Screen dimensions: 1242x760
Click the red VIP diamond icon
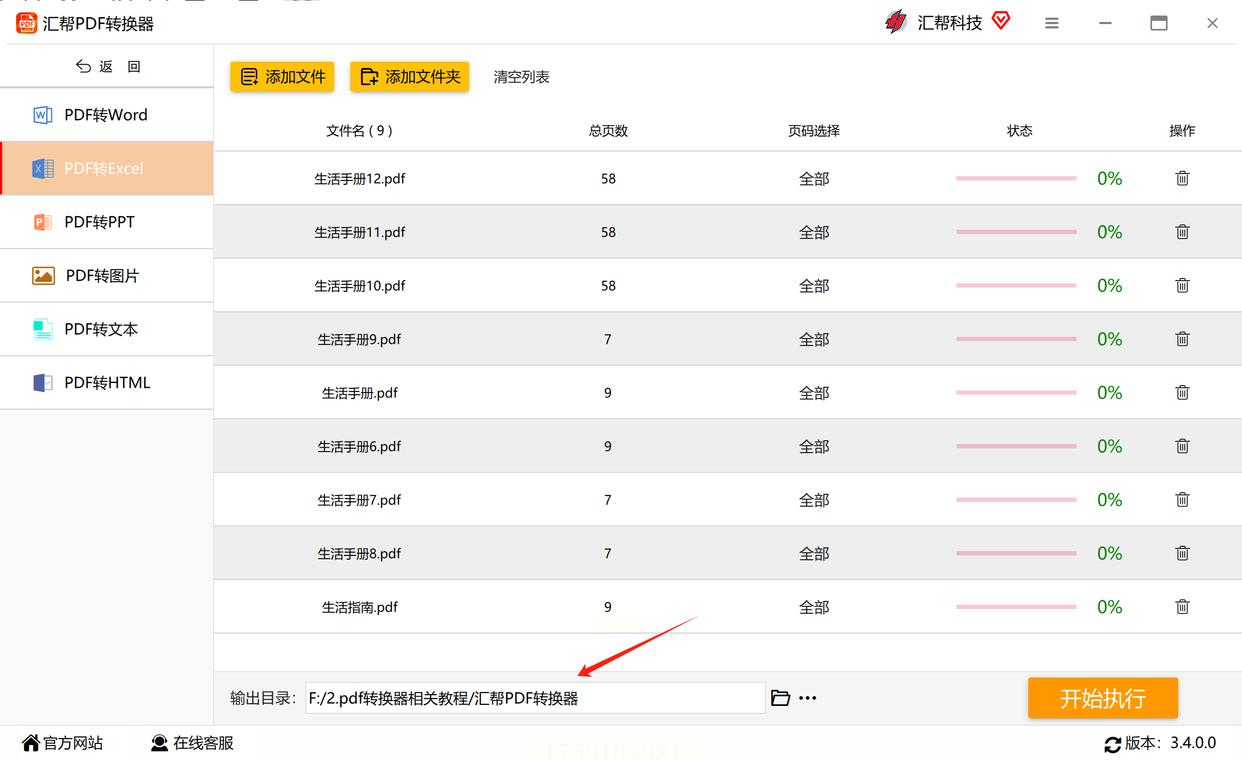pyautogui.click(x=1001, y=21)
